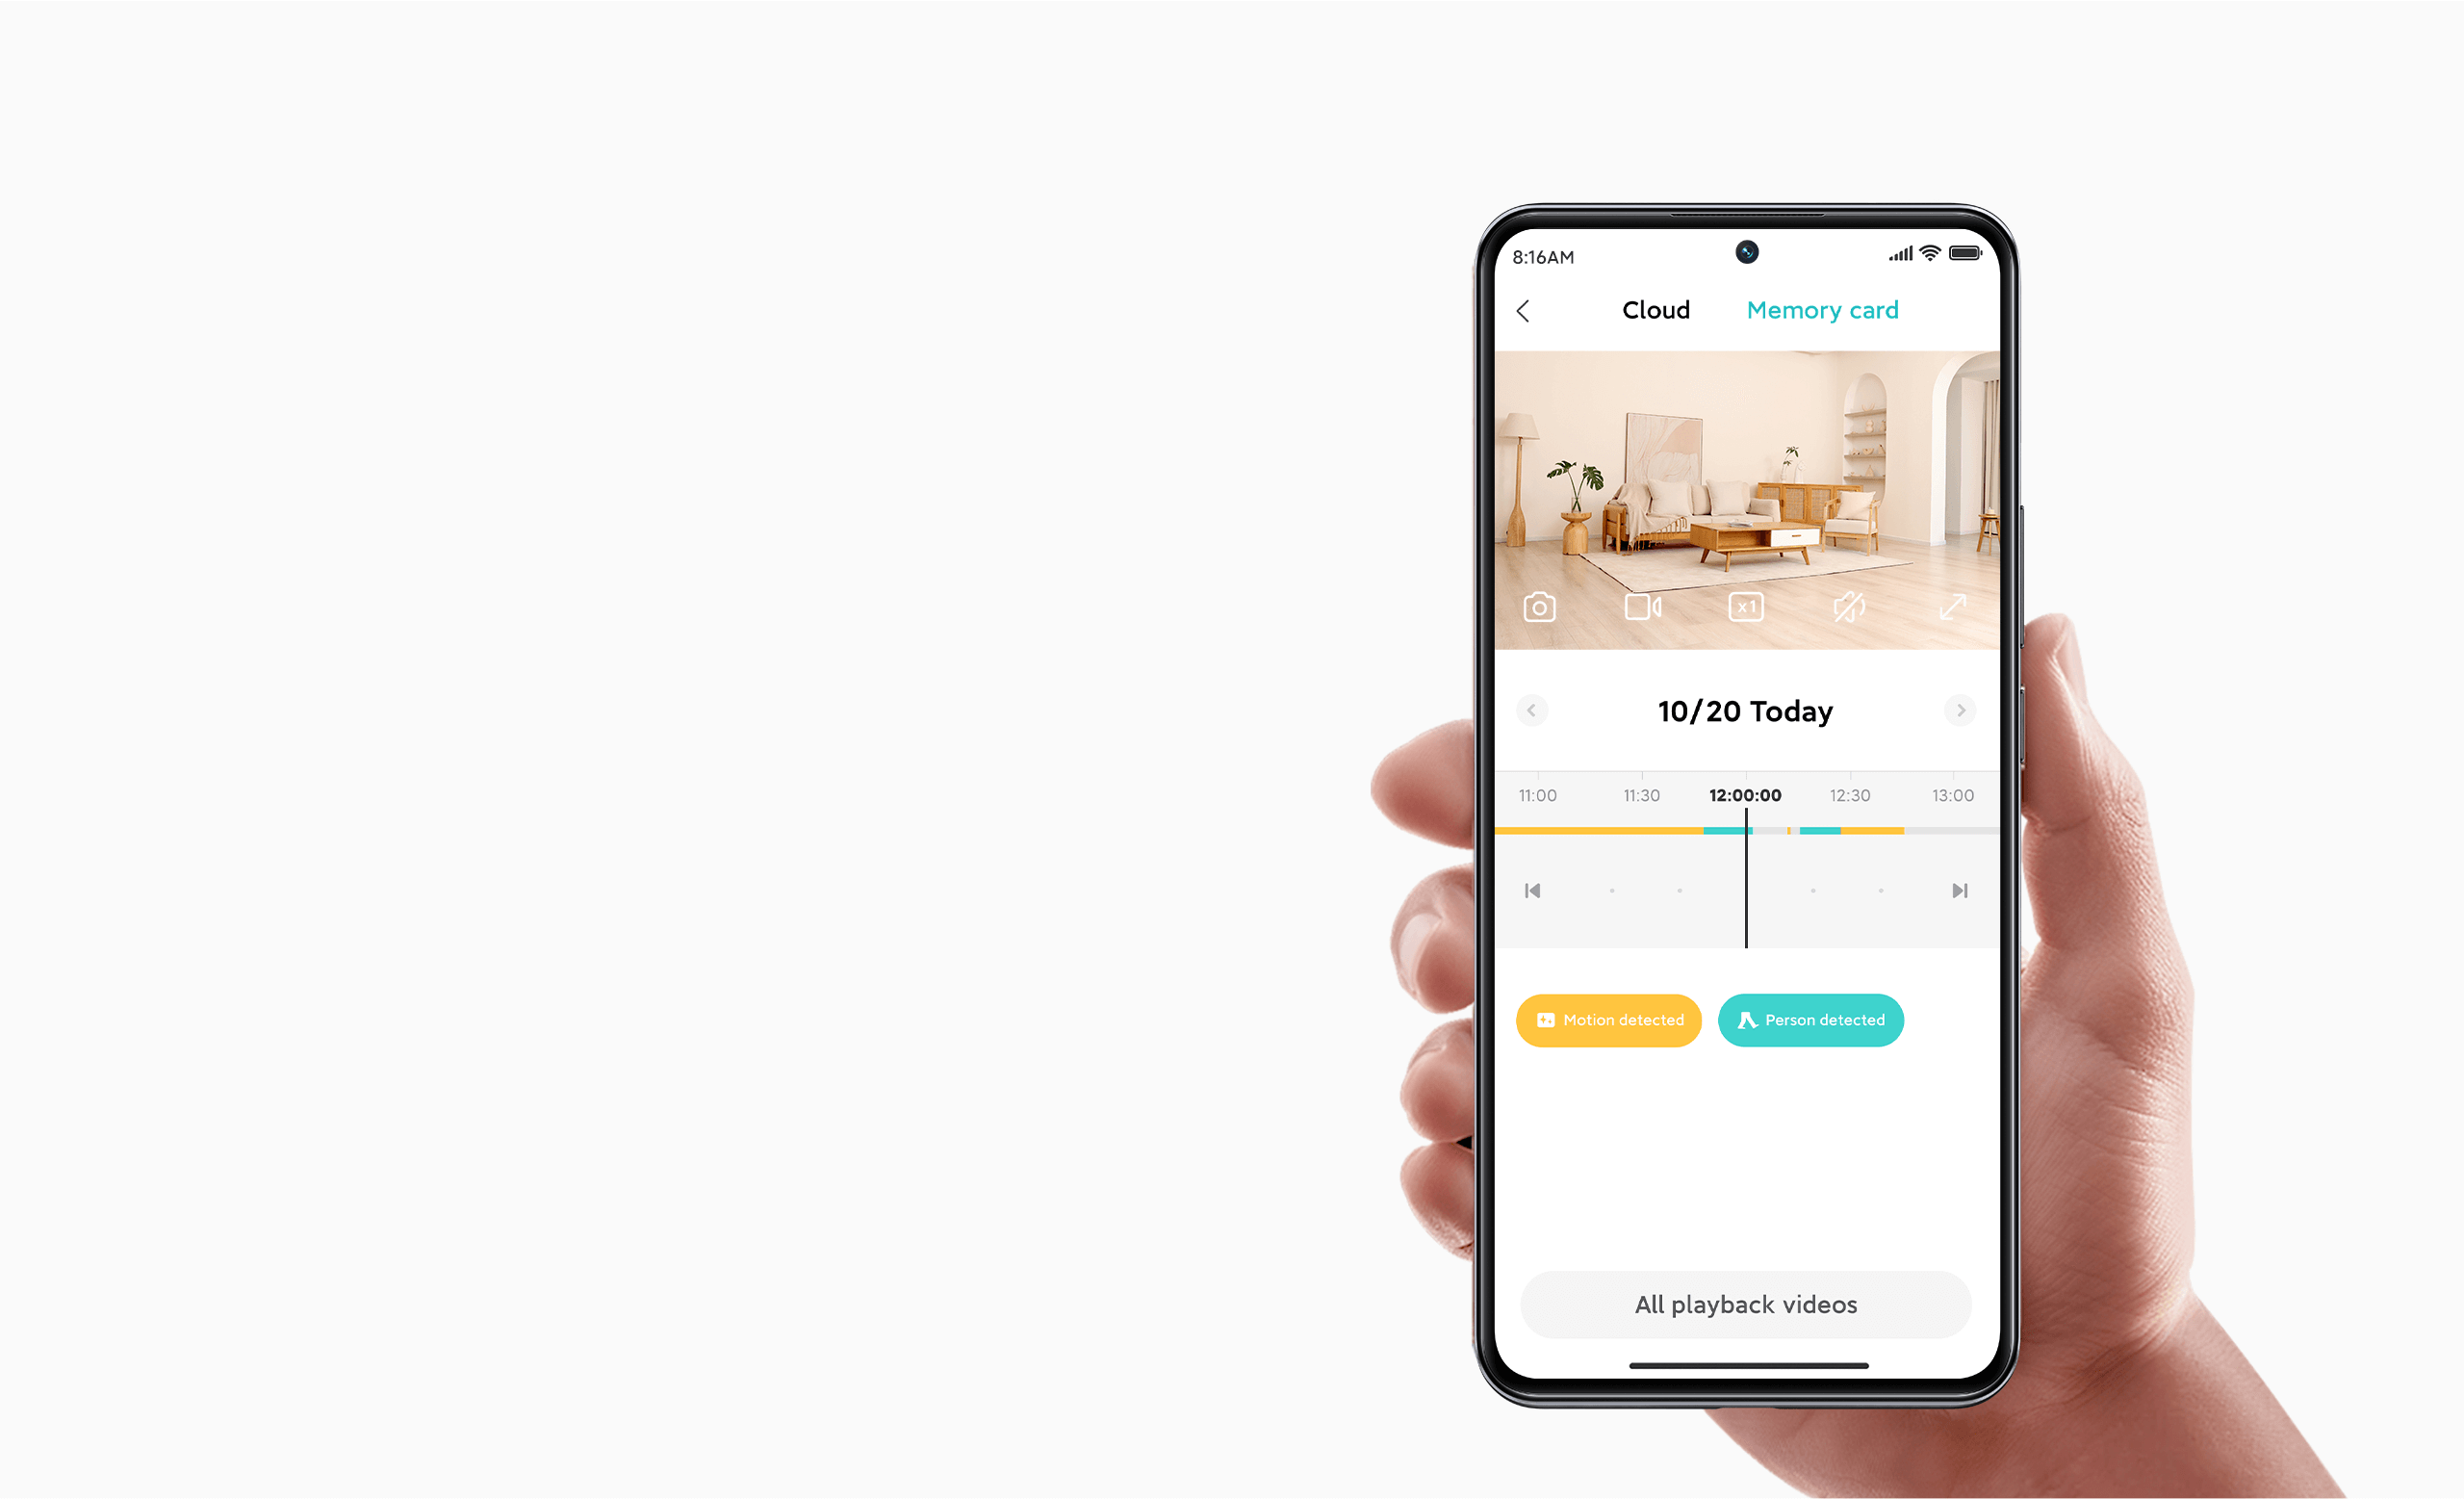Expand All playback videos section
Viewport: 2464px width, 1499px height.
(x=1742, y=1304)
